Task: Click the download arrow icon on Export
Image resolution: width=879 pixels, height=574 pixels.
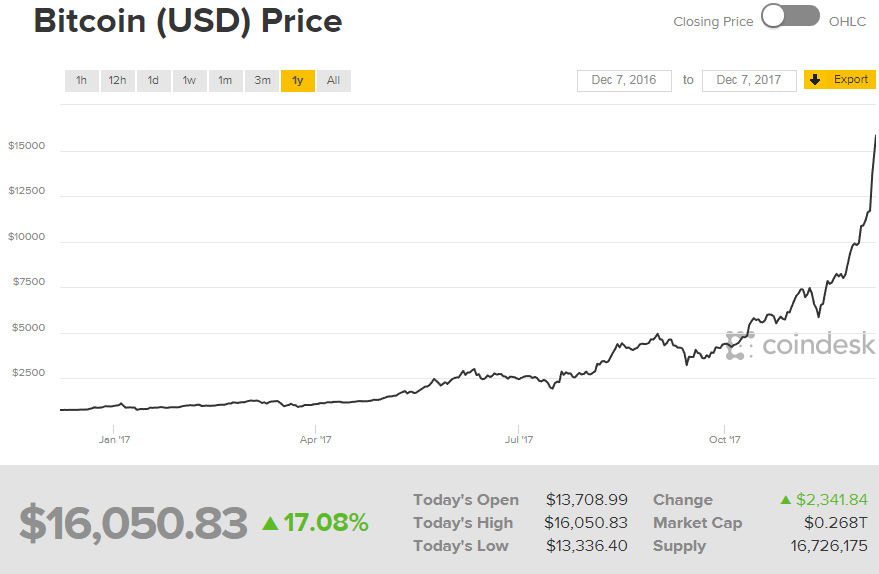Action: (815, 80)
